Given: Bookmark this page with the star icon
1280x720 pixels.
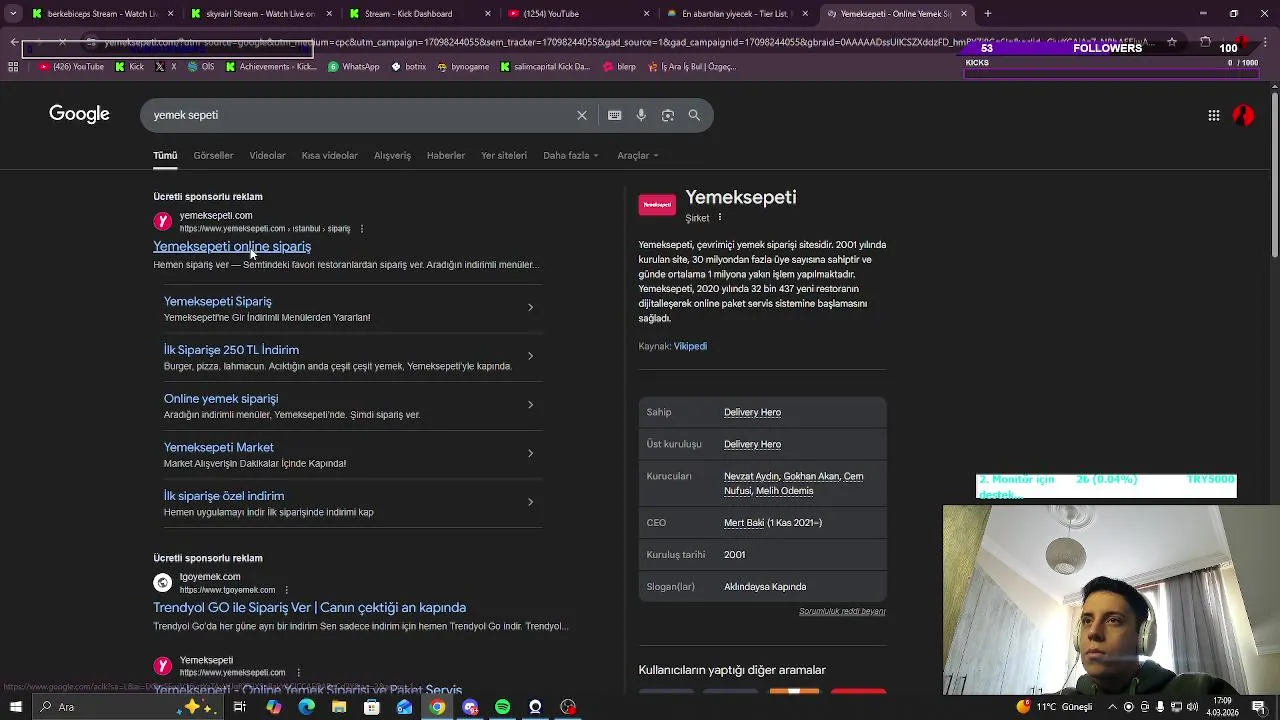Looking at the screenshot, I should coord(1172,43).
